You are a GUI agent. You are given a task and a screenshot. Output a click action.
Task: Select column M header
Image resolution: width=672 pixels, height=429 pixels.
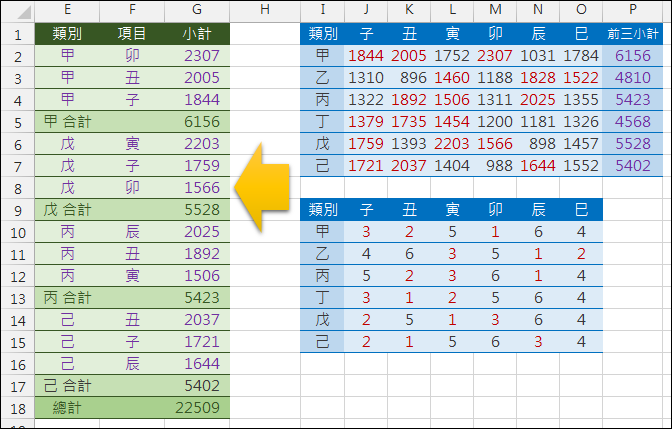(495, 9)
